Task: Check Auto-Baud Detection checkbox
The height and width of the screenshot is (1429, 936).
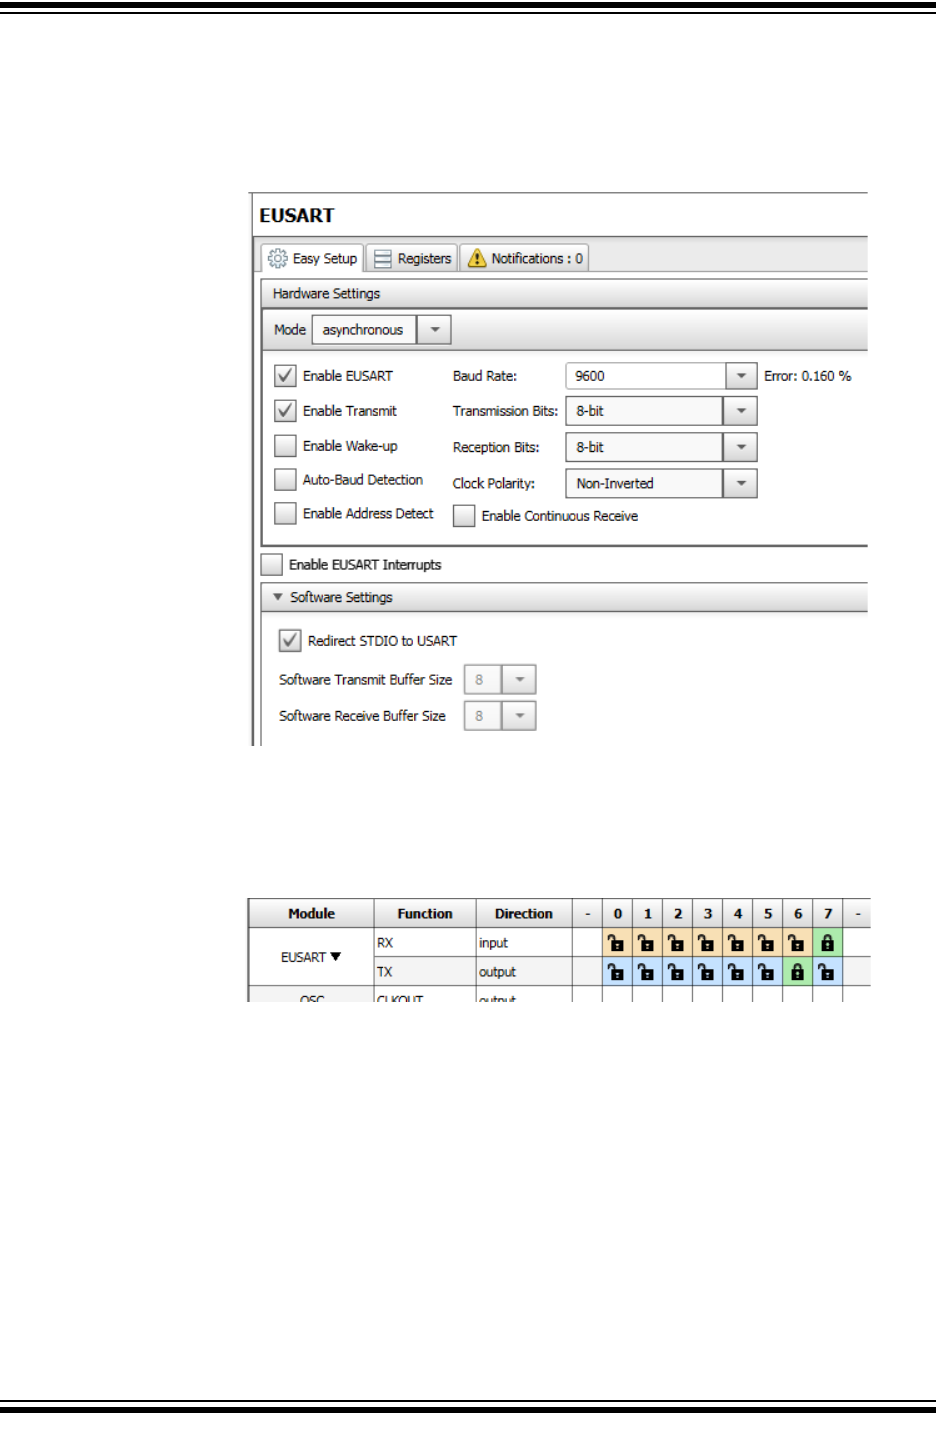Action: click(x=285, y=479)
